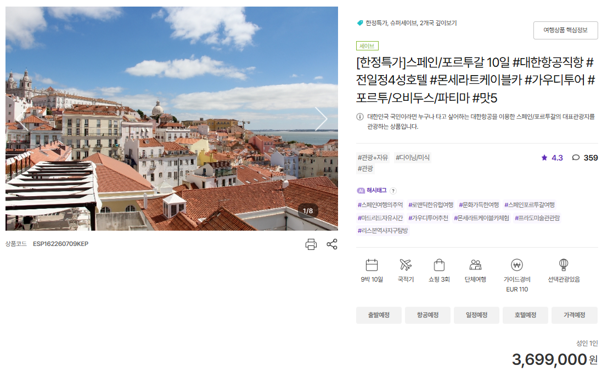Click the Lisbon rooftop main photo
Viewport: 602px width, 372px height.
tap(172, 119)
